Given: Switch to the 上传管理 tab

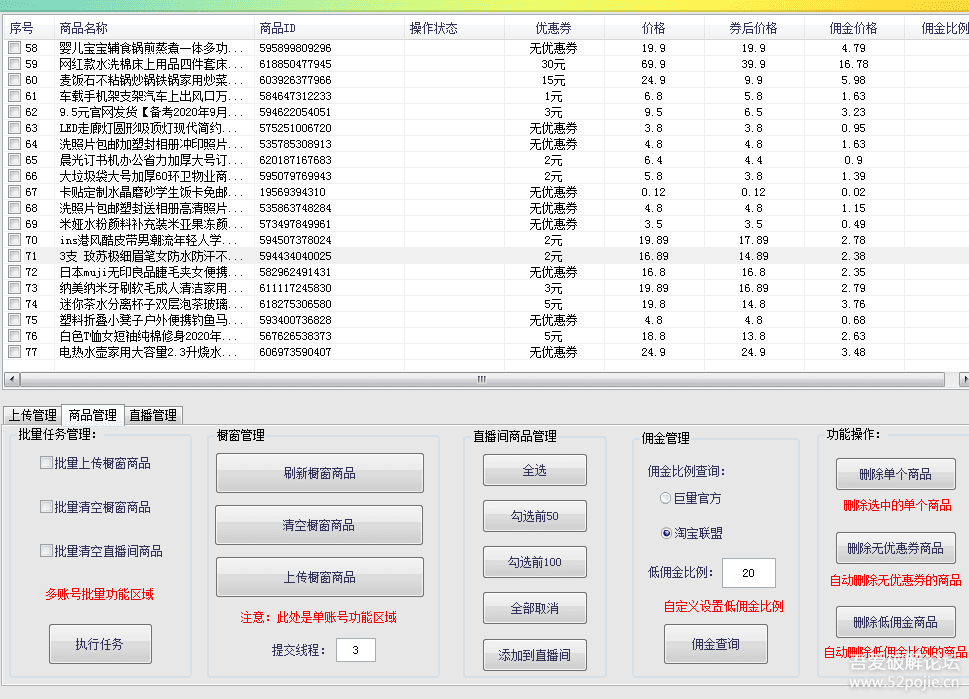Looking at the screenshot, I should pyautogui.click(x=32, y=415).
